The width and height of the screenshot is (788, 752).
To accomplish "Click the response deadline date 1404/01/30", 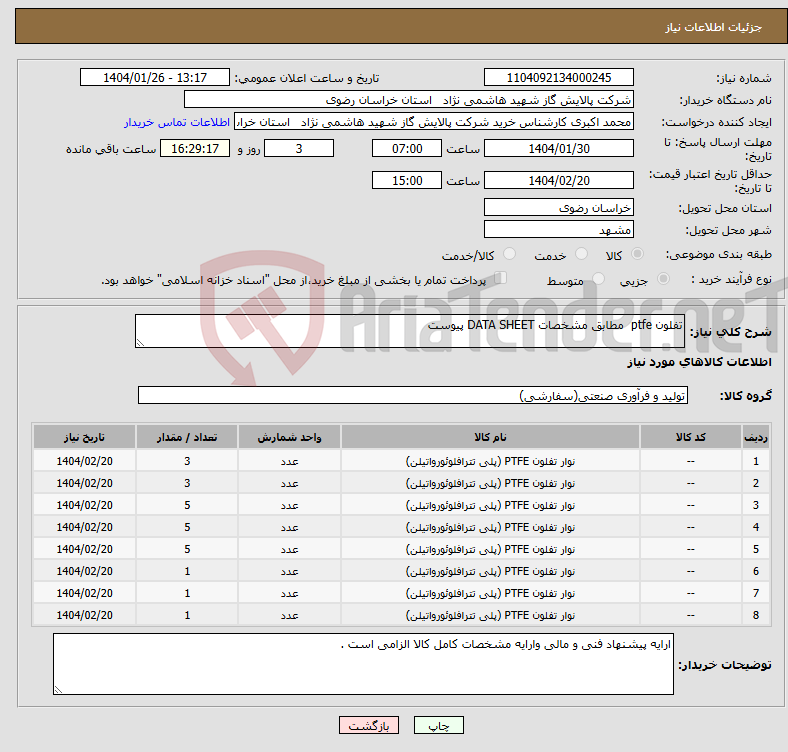I will point(558,148).
